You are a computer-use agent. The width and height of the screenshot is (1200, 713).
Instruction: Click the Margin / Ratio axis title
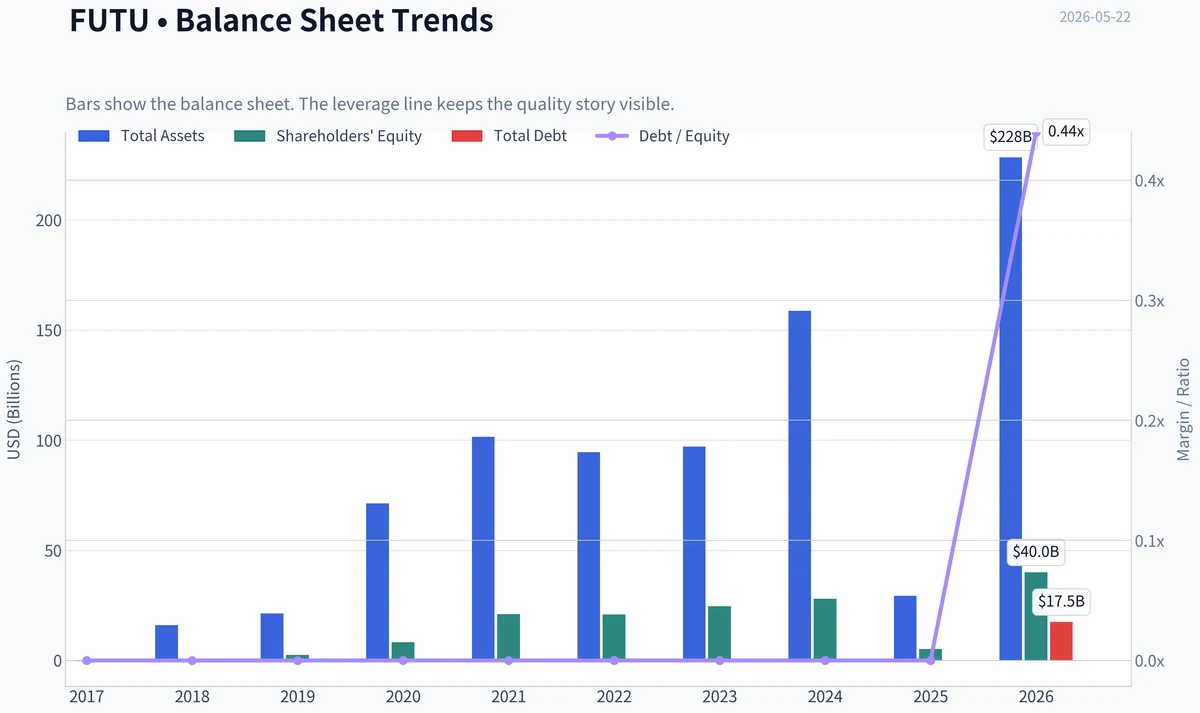[x=1184, y=409]
